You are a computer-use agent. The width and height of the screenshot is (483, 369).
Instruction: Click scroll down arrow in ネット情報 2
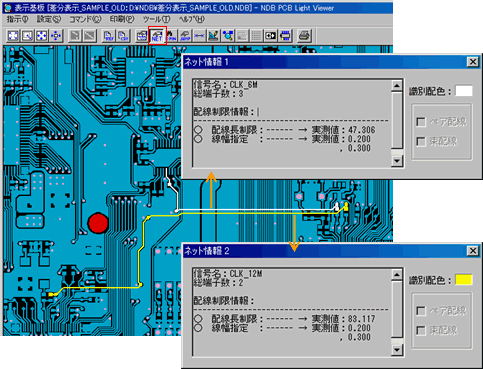(x=397, y=350)
